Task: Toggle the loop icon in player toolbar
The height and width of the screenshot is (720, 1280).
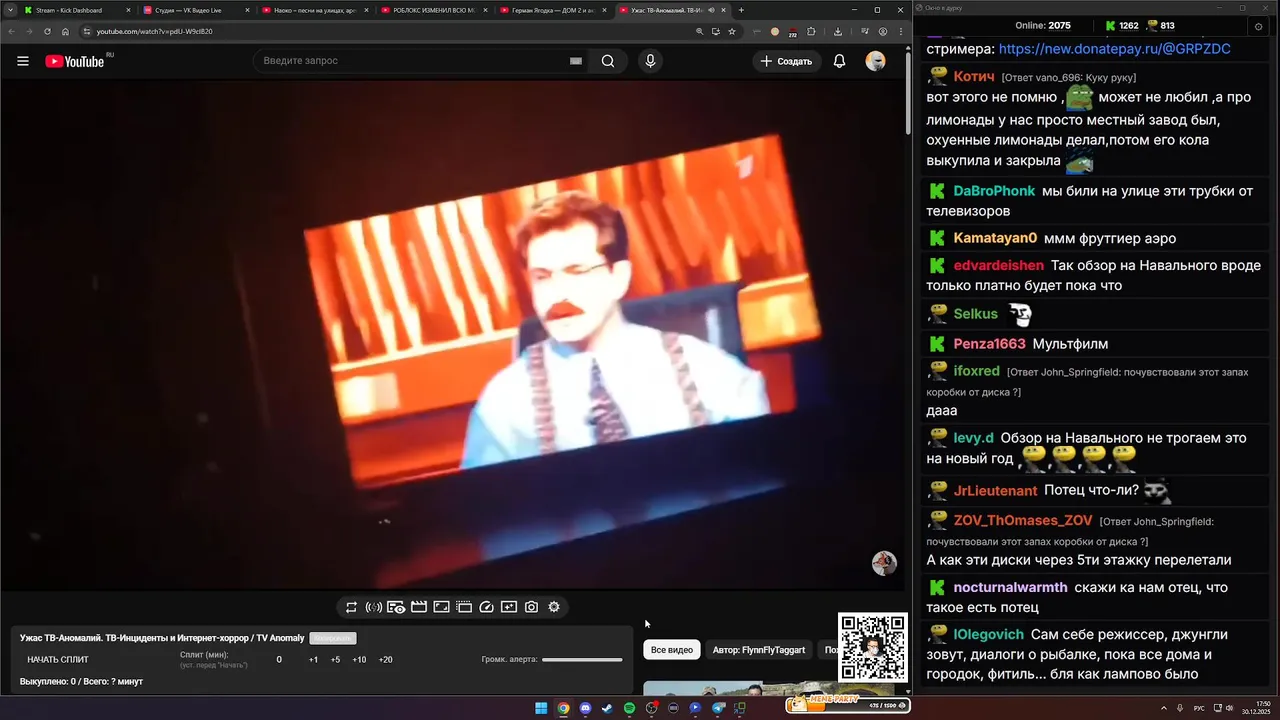Action: pos(351,607)
